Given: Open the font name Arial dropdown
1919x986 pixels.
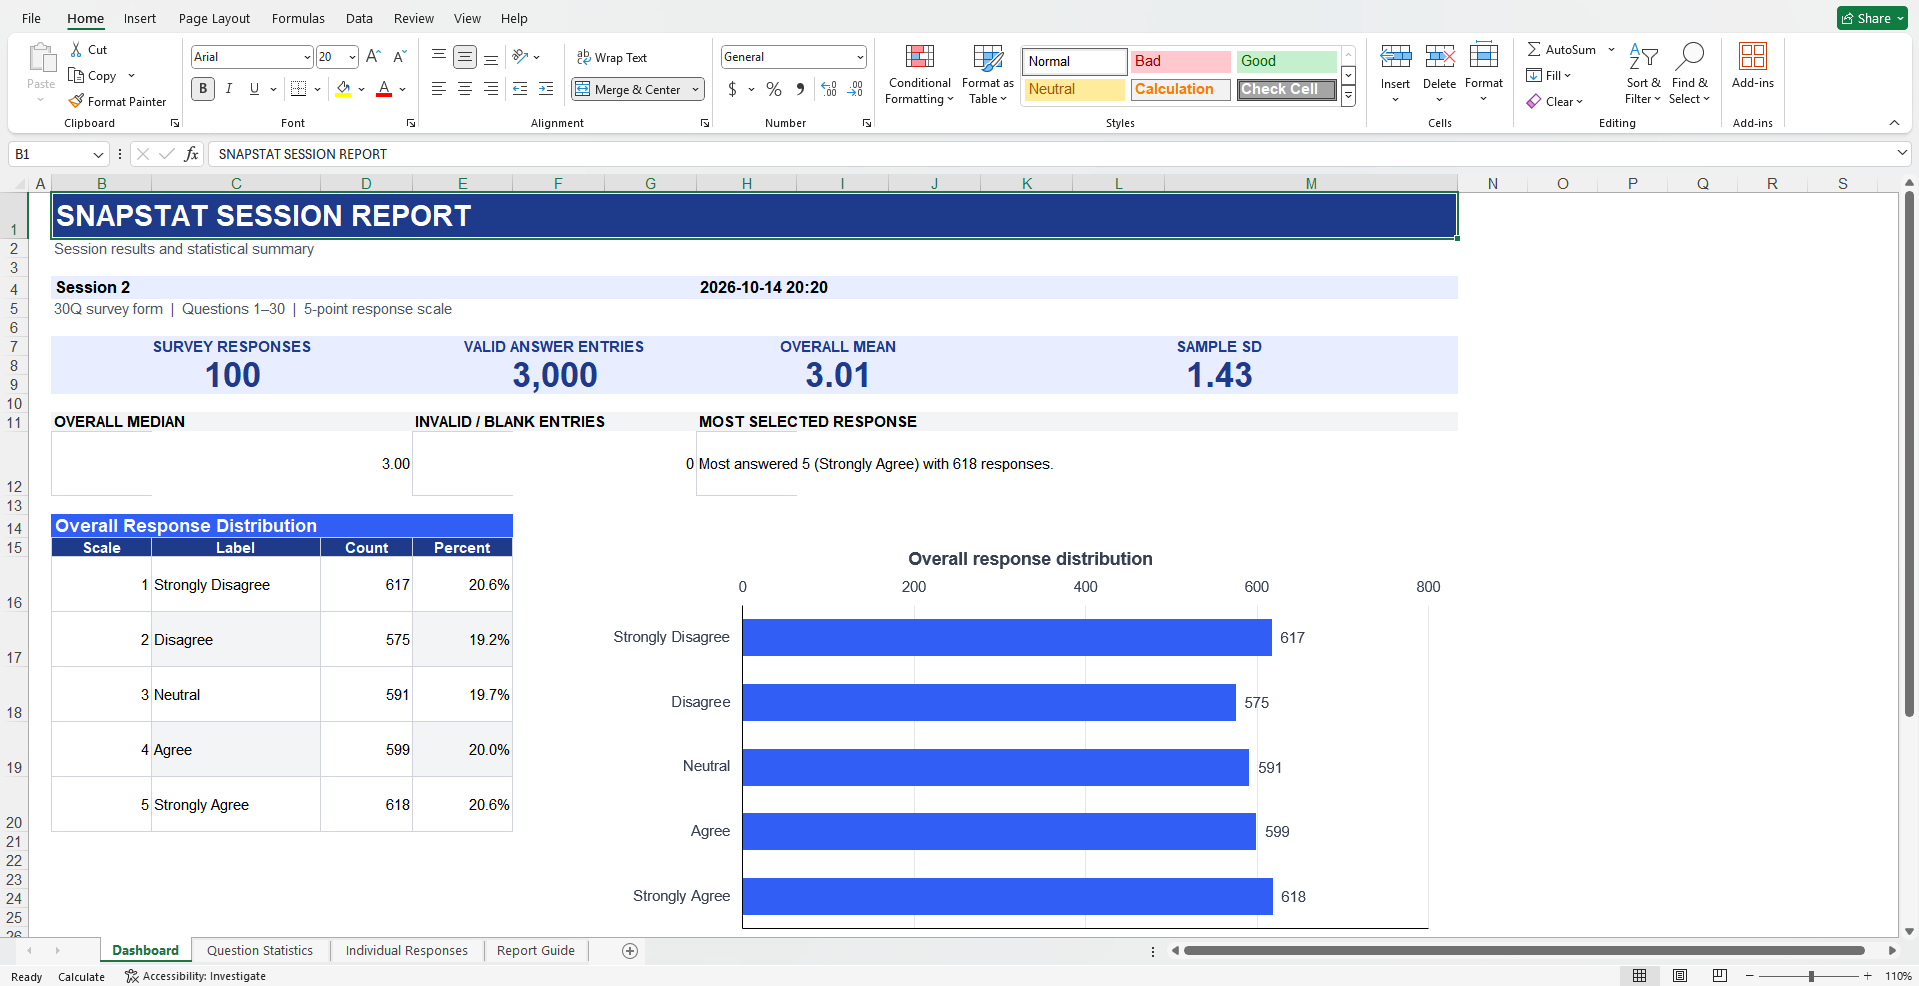Looking at the screenshot, I should pos(307,57).
